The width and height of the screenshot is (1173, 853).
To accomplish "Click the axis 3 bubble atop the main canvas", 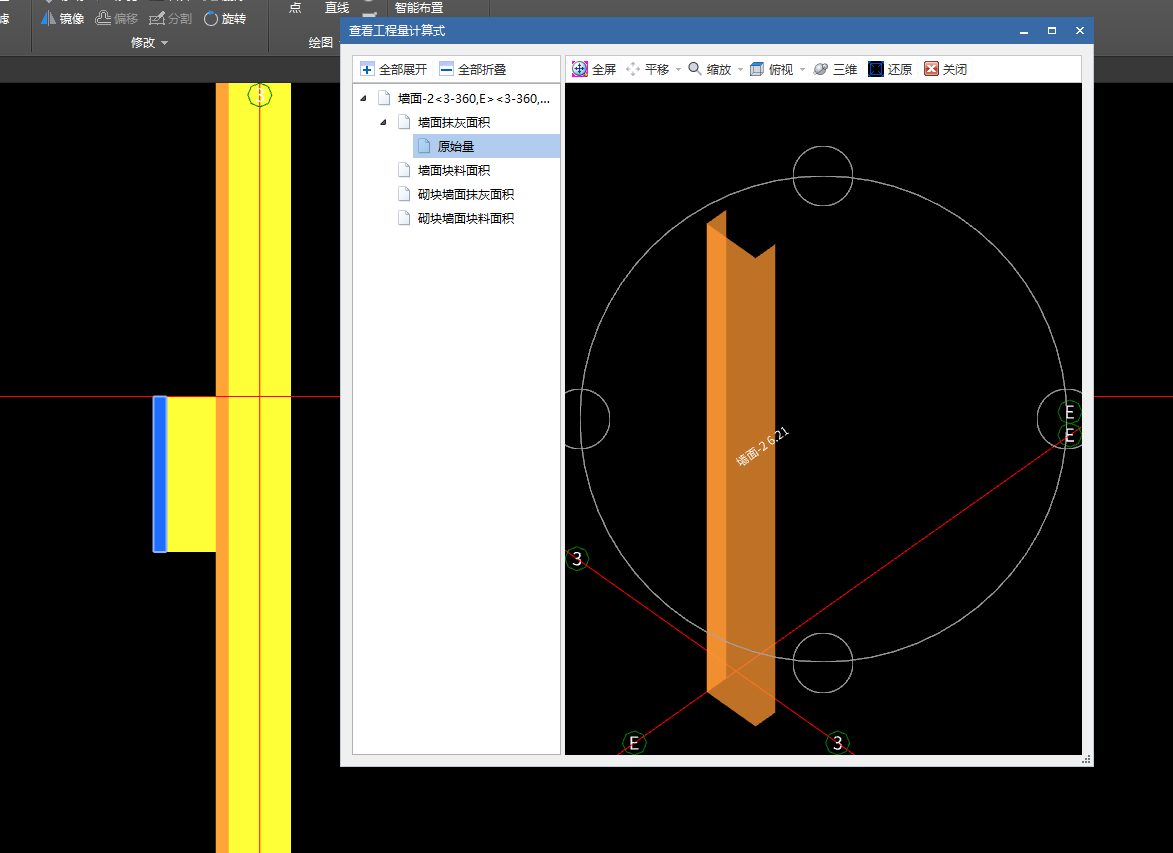I will pyautogui.click(x=260, y=95).
